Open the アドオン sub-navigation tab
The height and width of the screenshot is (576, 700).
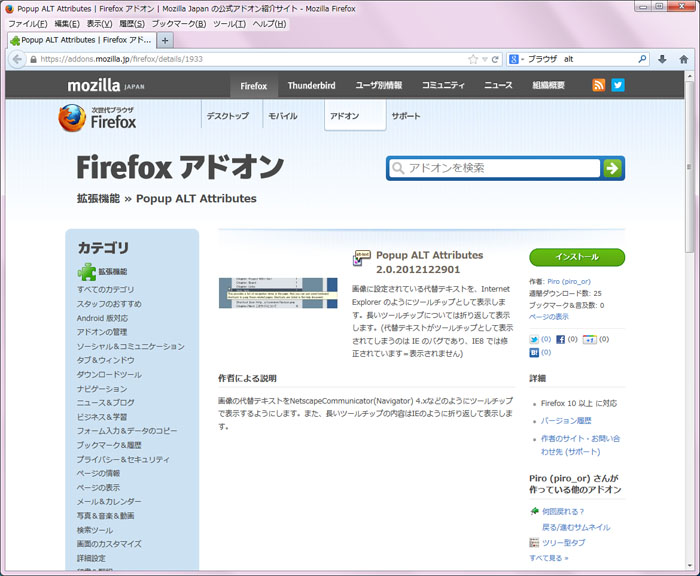355,115
